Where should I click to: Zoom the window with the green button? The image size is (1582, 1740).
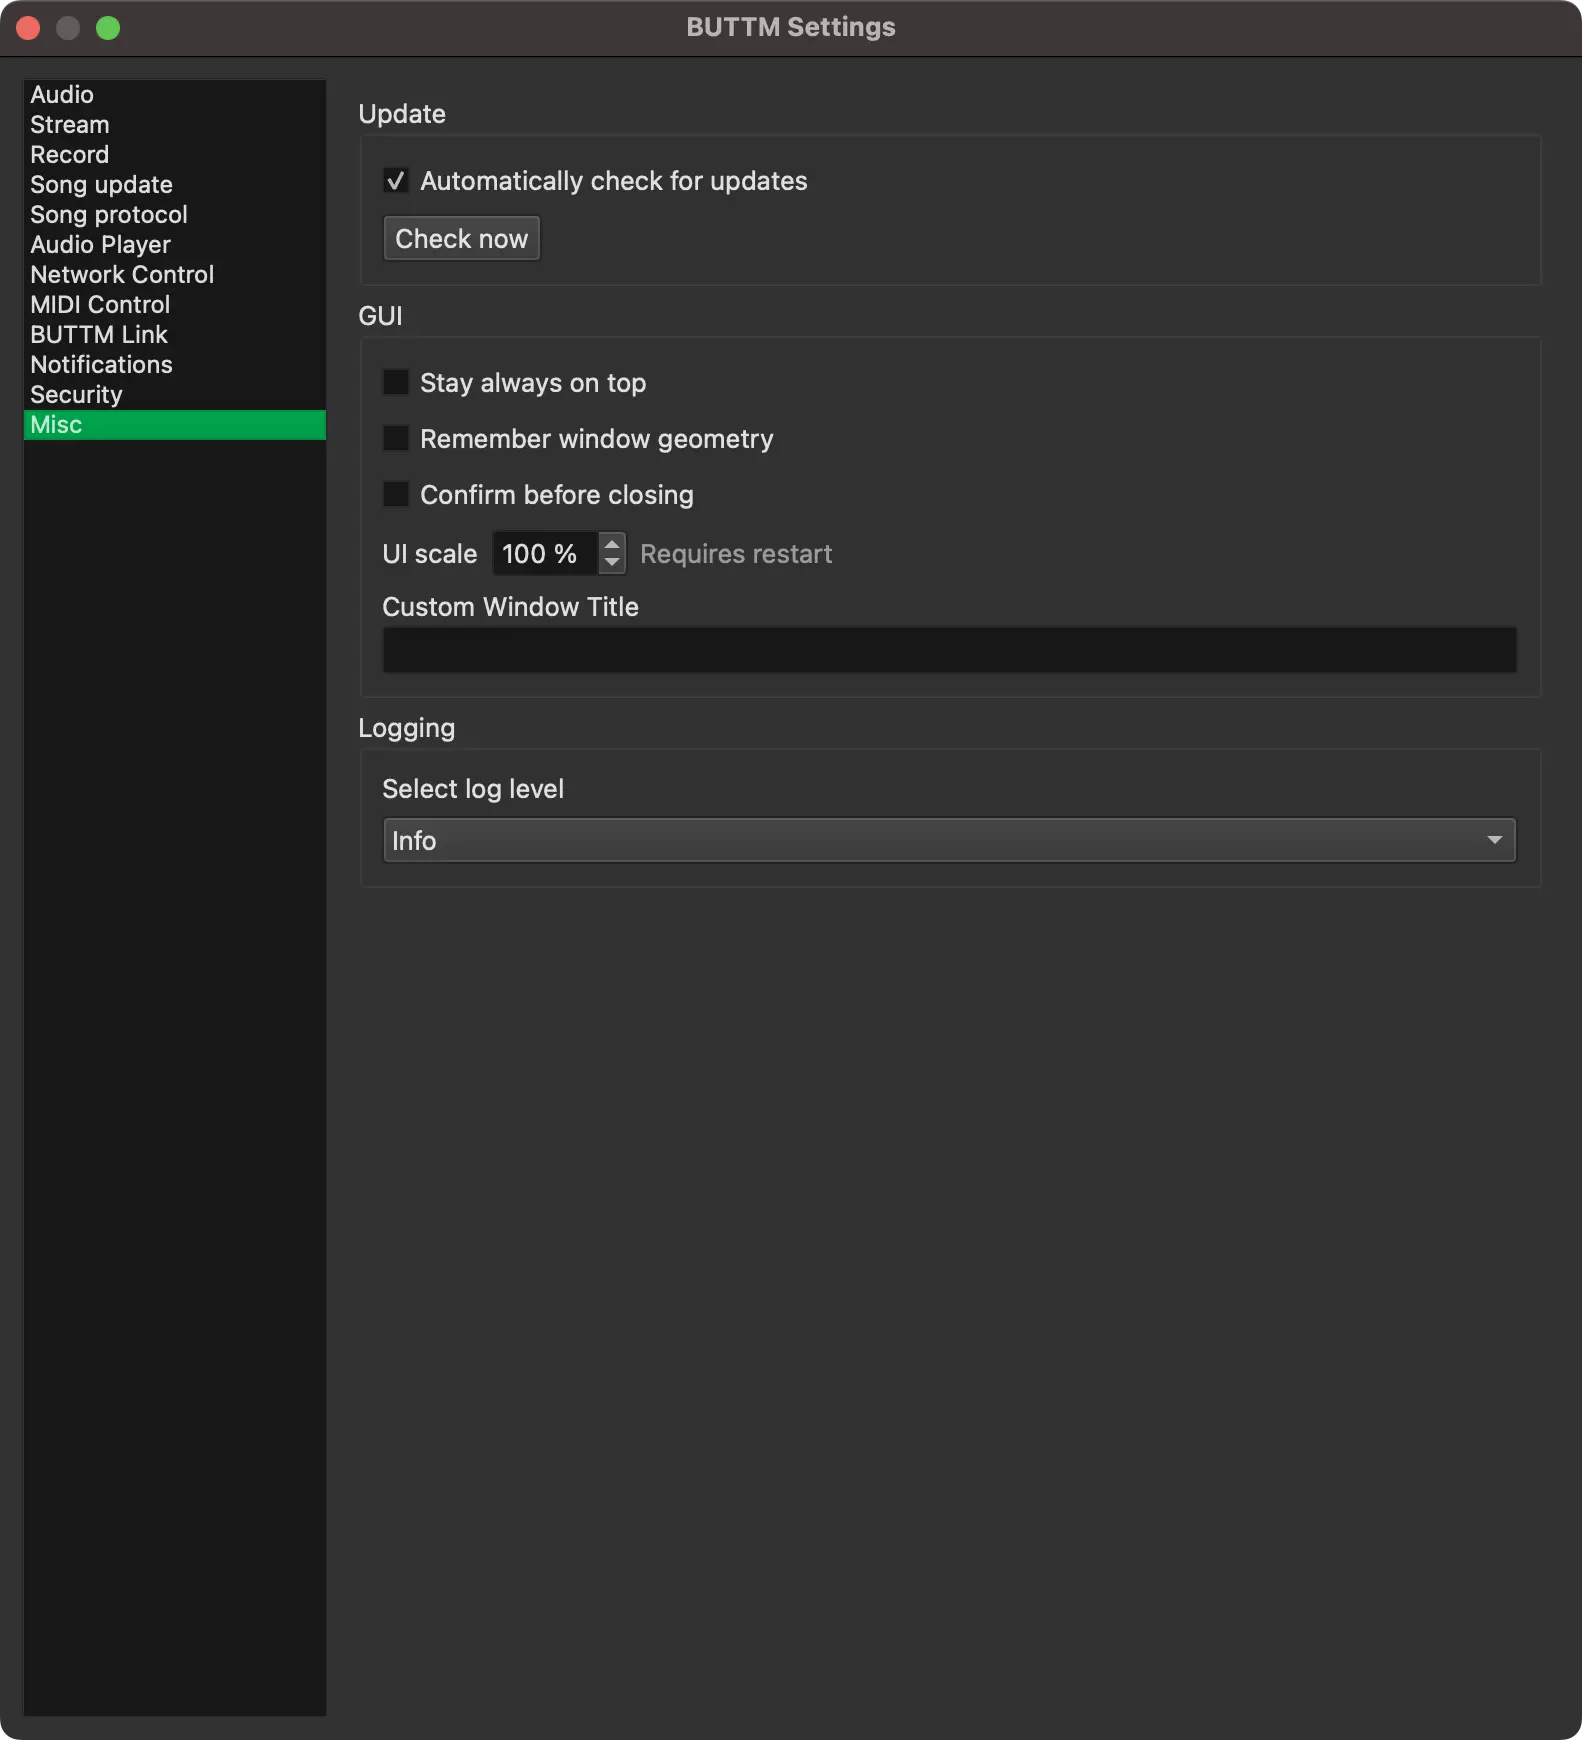click(108, 28)
